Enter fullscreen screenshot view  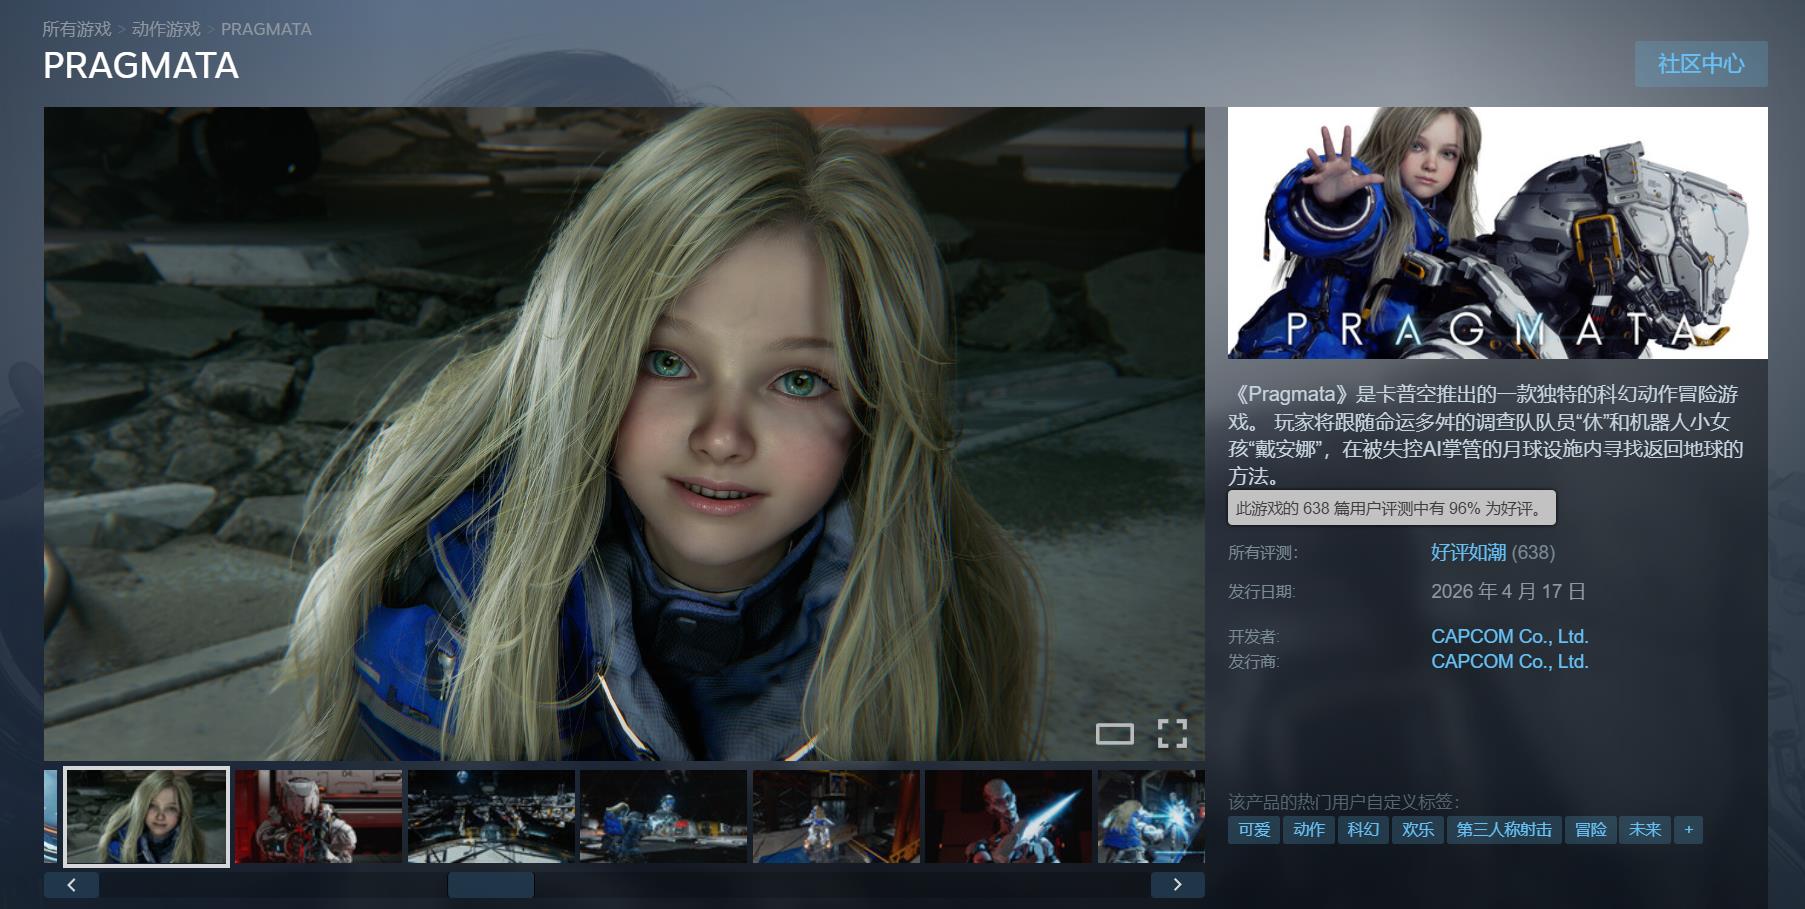tap(1172, 733)
